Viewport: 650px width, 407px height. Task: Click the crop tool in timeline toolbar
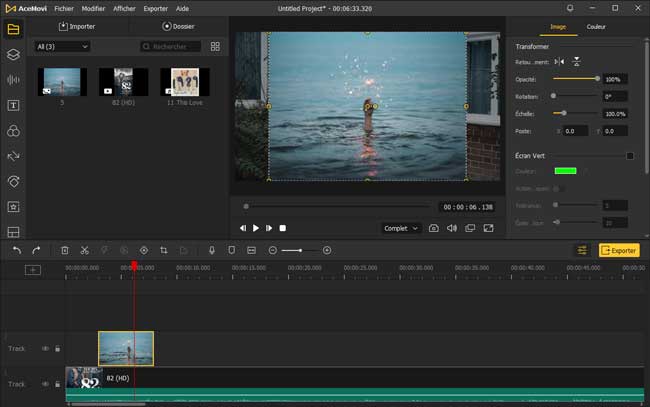tap(164, 250)
